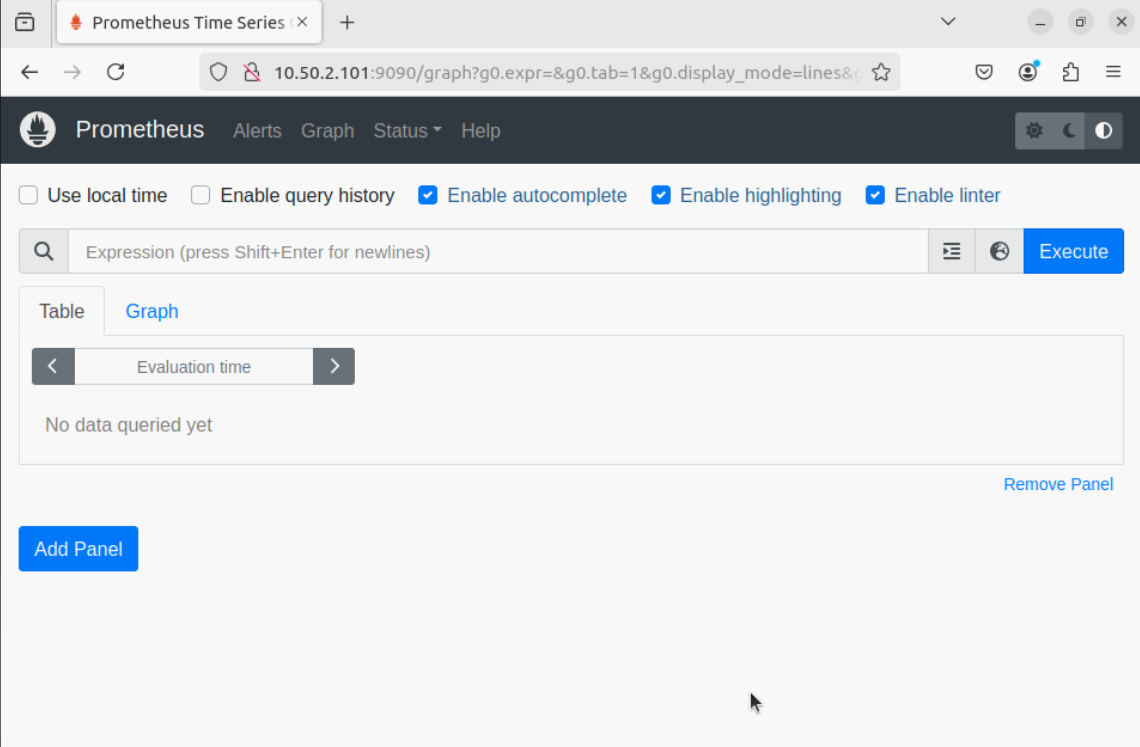The image size is (1140, 747).
Task: Open Firefox account profile icon
Action: 1027,72
